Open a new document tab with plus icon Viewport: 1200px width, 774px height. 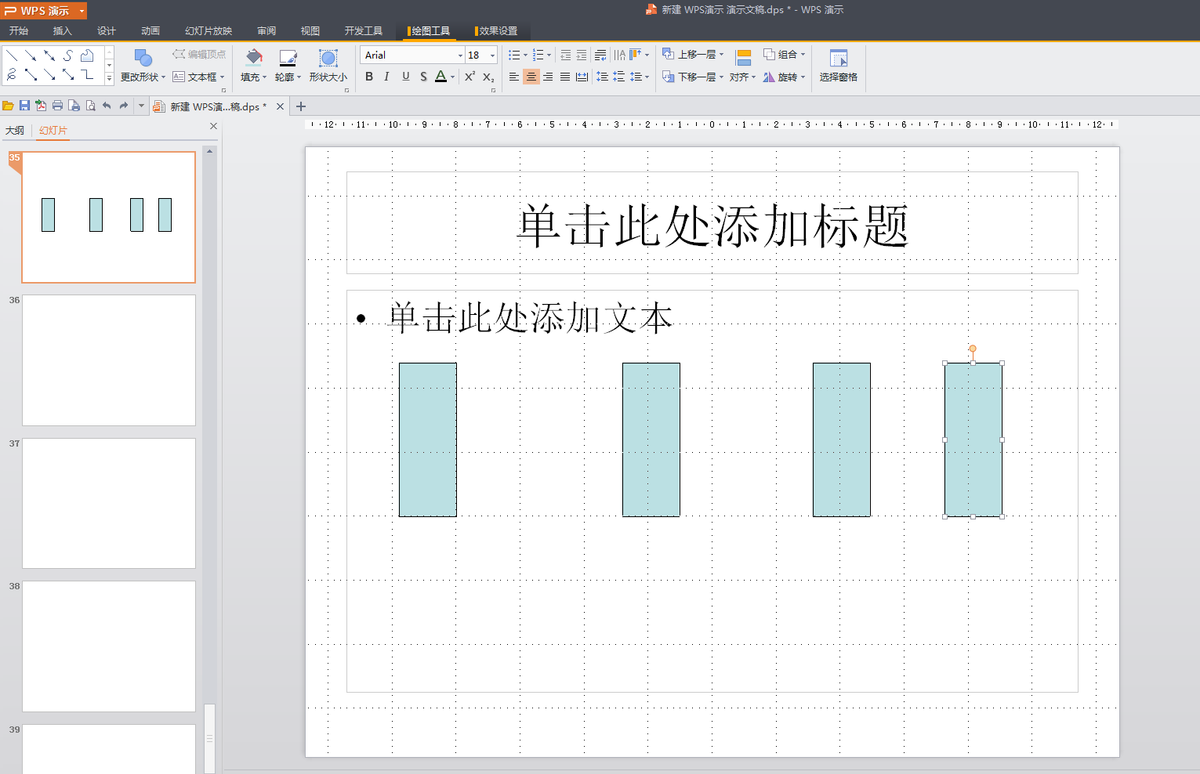coord(301,106)
